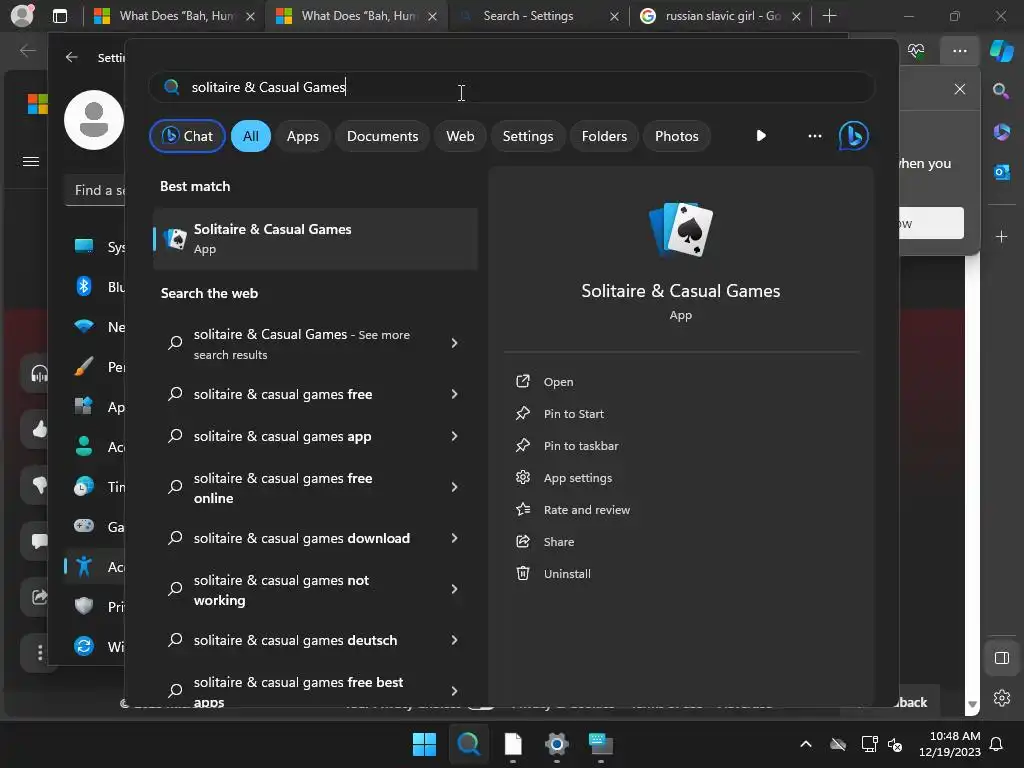The height and width of the screenshot is (768, 1024).
Task: Select the Chat filter
Action: pos(187,136)
